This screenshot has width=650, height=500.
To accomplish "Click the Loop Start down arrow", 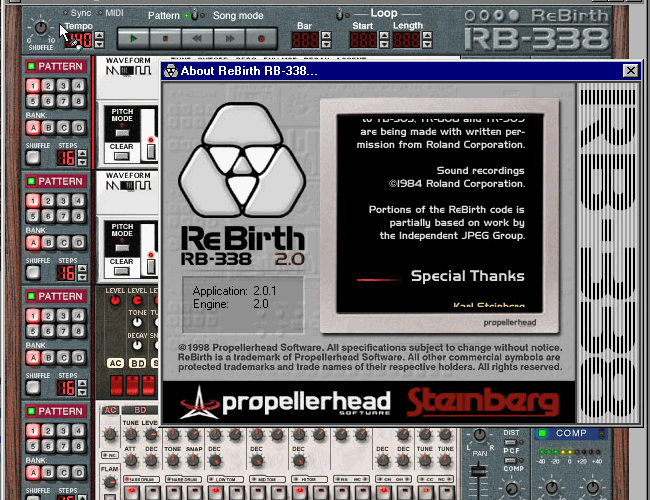I will coord(384,44).
